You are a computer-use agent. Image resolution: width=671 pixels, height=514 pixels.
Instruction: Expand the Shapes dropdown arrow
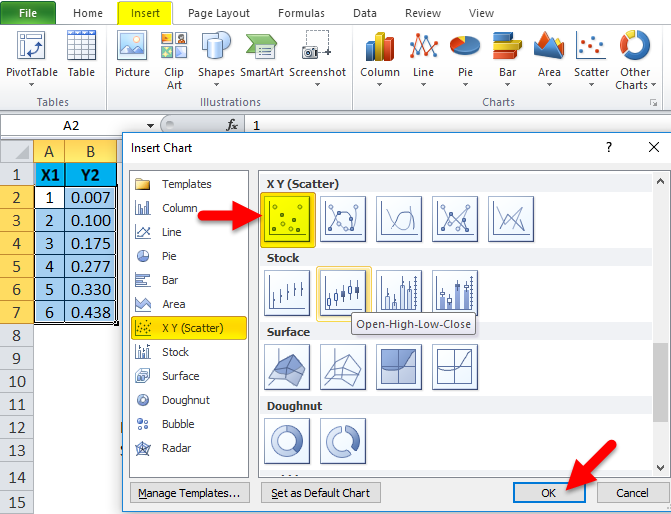tap(216, 85)
